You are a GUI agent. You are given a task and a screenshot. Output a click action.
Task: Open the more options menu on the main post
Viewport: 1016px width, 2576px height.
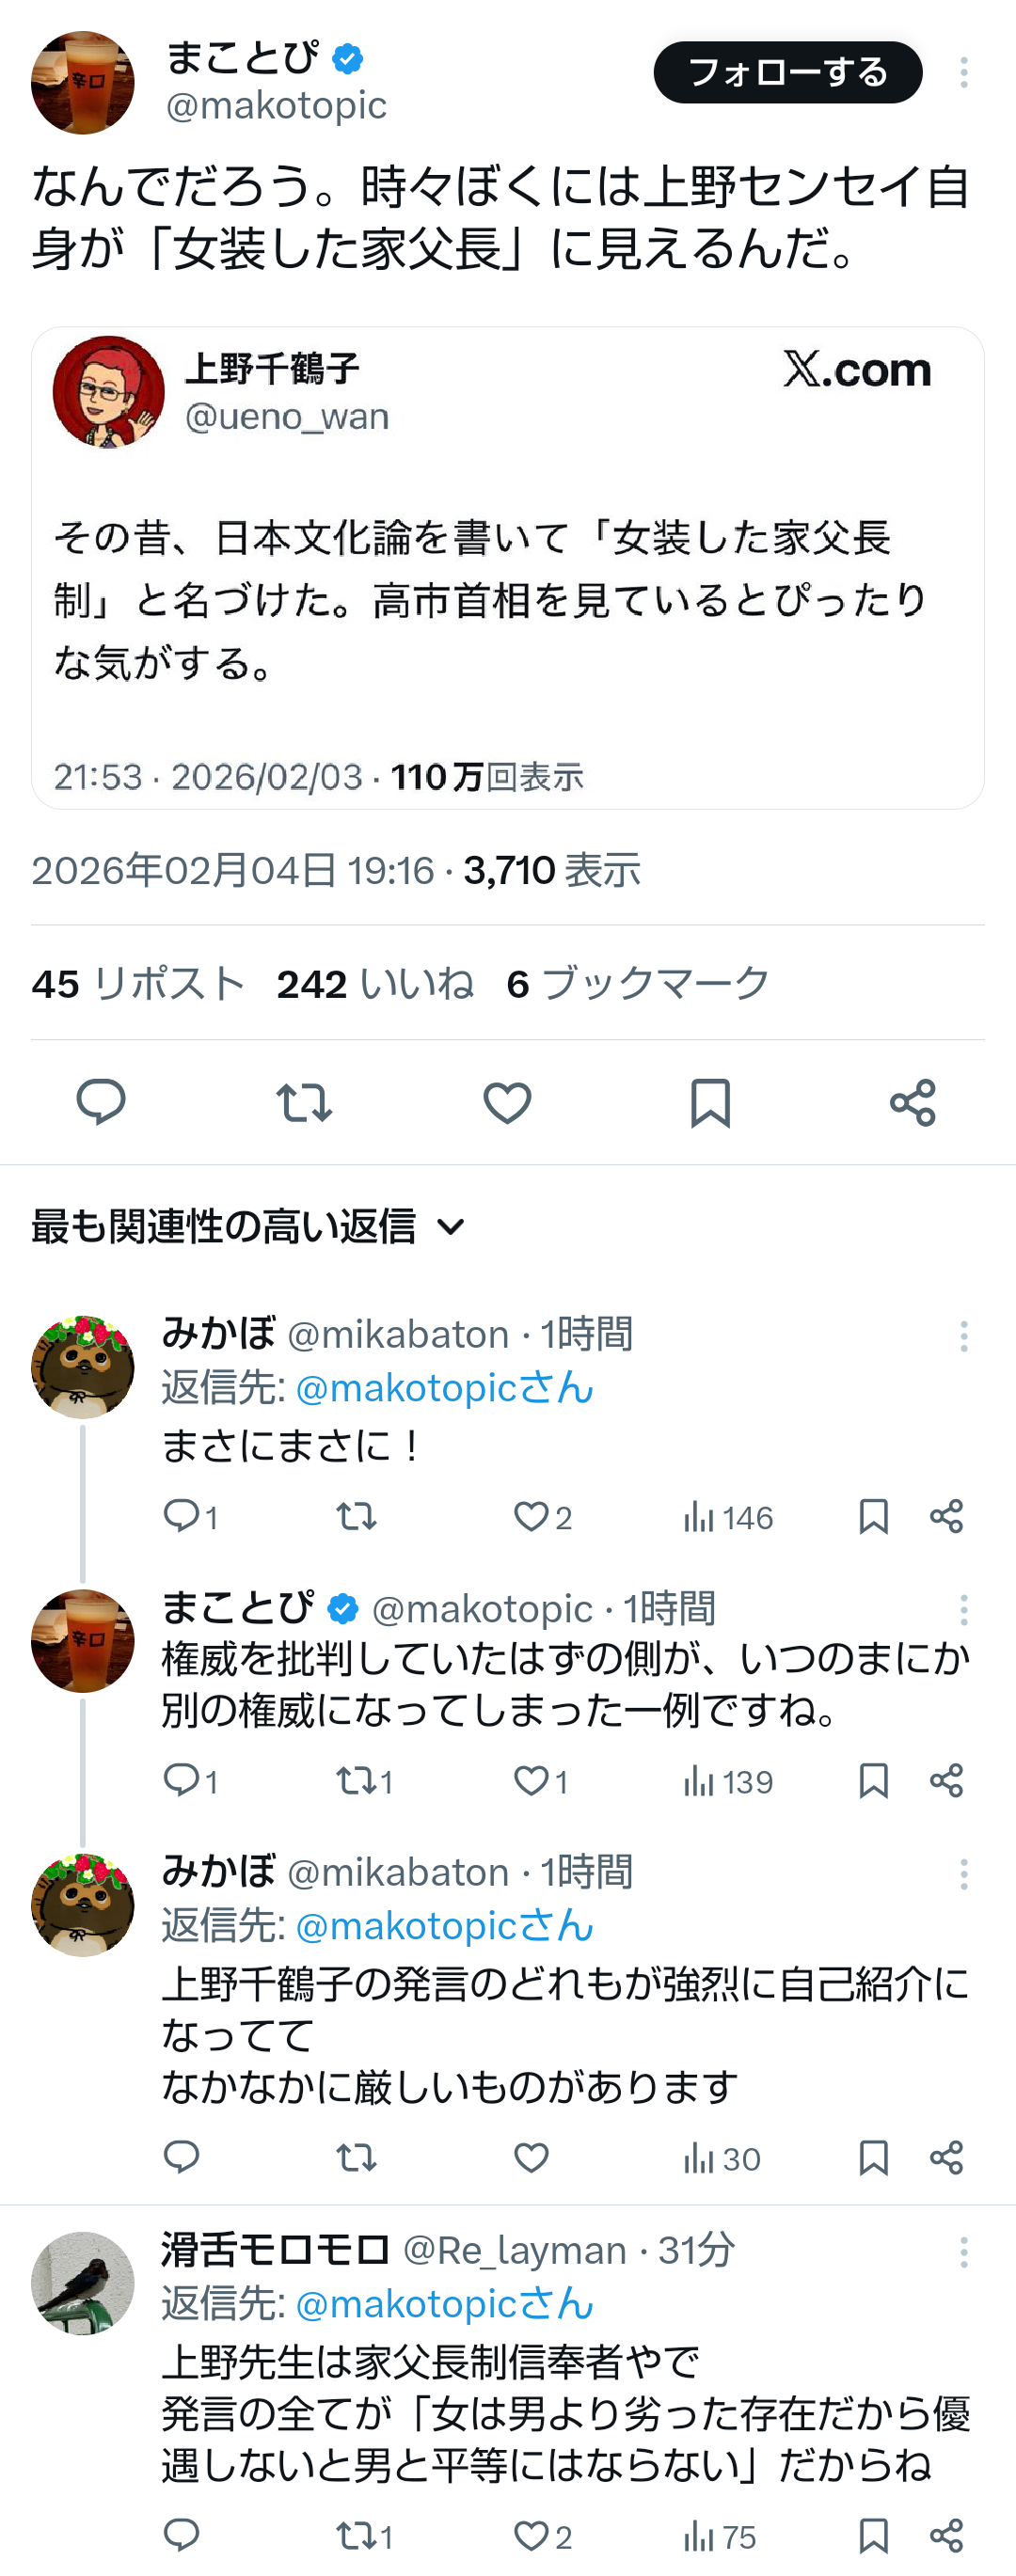point(963,72)
